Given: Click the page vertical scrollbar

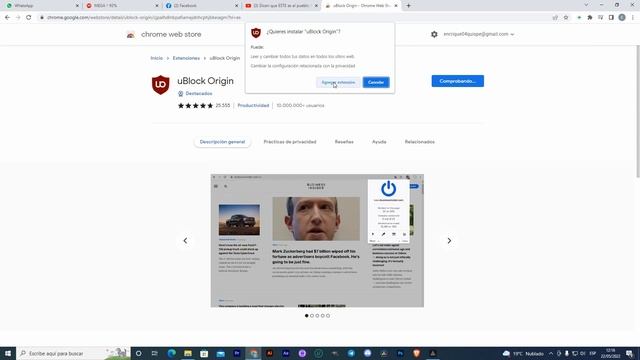Looking at the screenshot, I should (638, 111).
